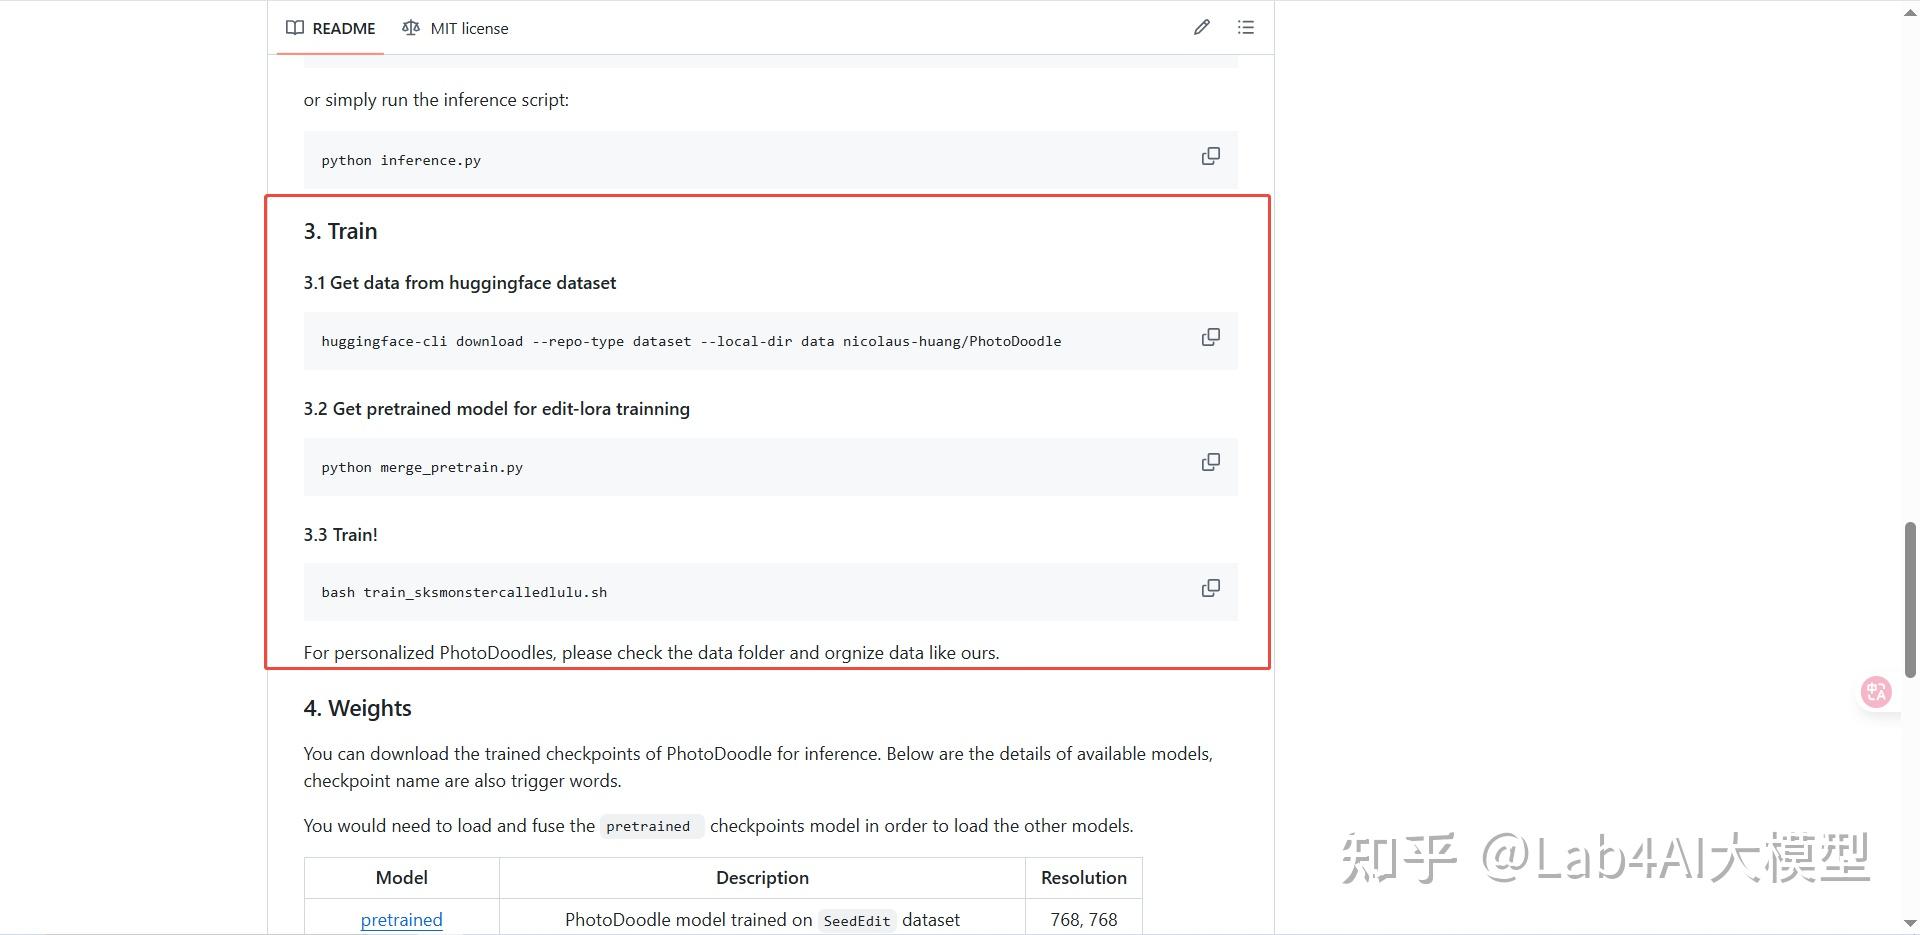The image size is (1920, 935).
Task: Open the MIT license tab
Action: pos(456,28)
